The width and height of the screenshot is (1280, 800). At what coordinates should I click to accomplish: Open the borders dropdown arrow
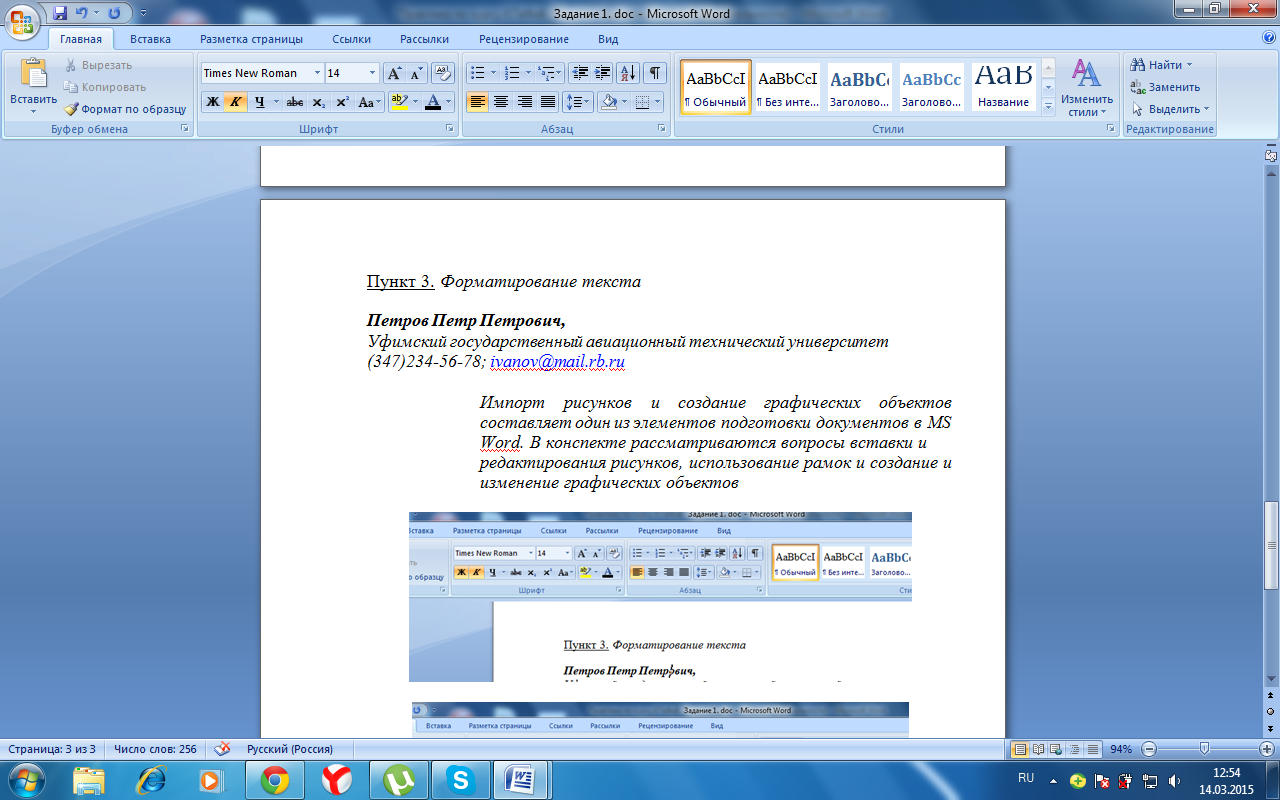(x=657, y=102)
